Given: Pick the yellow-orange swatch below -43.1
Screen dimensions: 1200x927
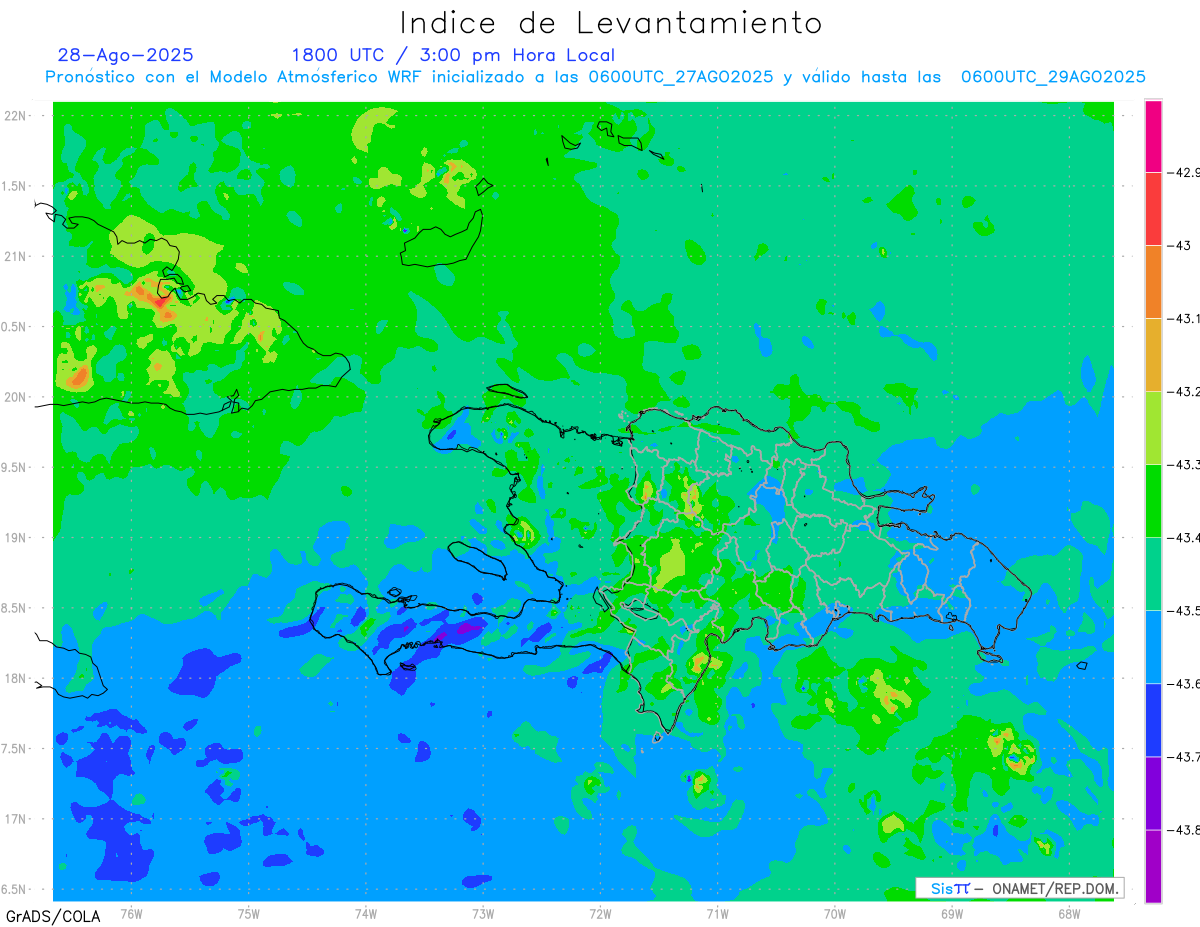Looking at the screenshot, I should [1153, 355].
